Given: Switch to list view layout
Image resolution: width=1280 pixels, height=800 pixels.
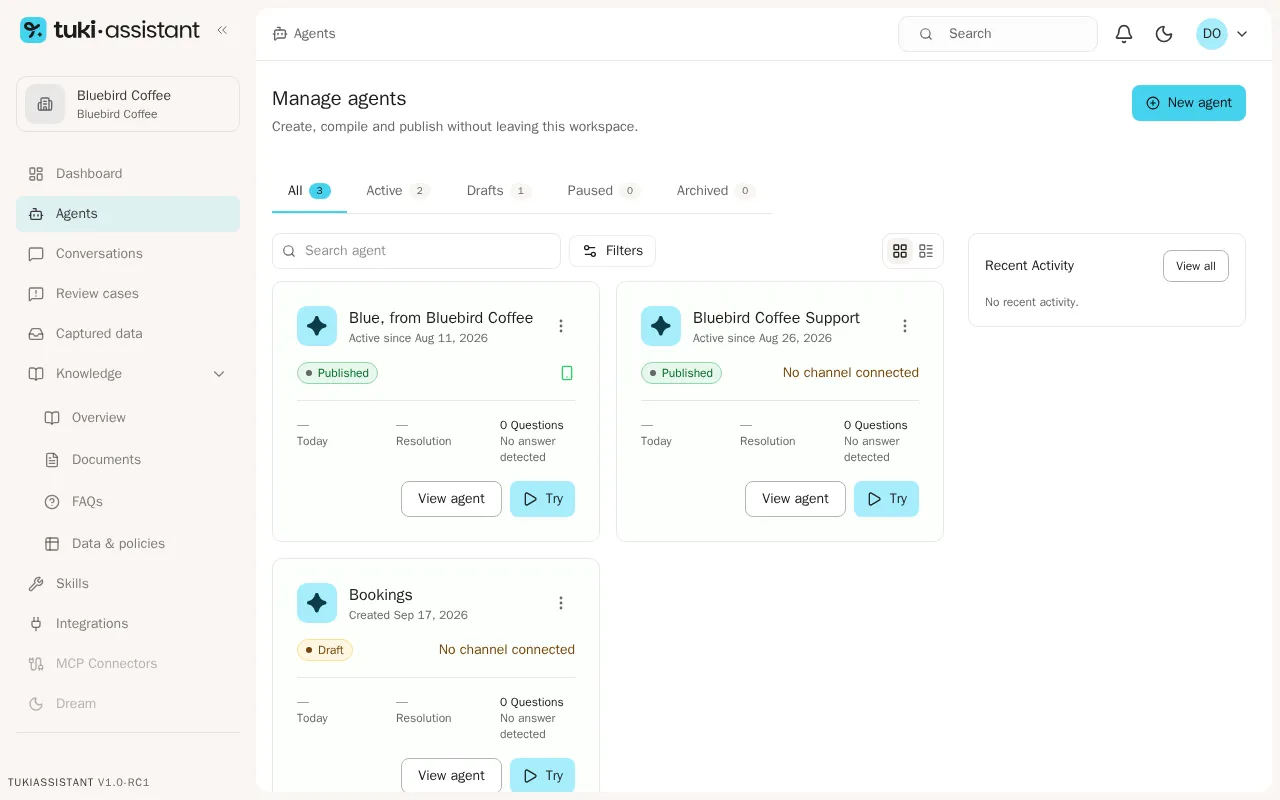Looking at the screenshot, I should pos(926,251).
